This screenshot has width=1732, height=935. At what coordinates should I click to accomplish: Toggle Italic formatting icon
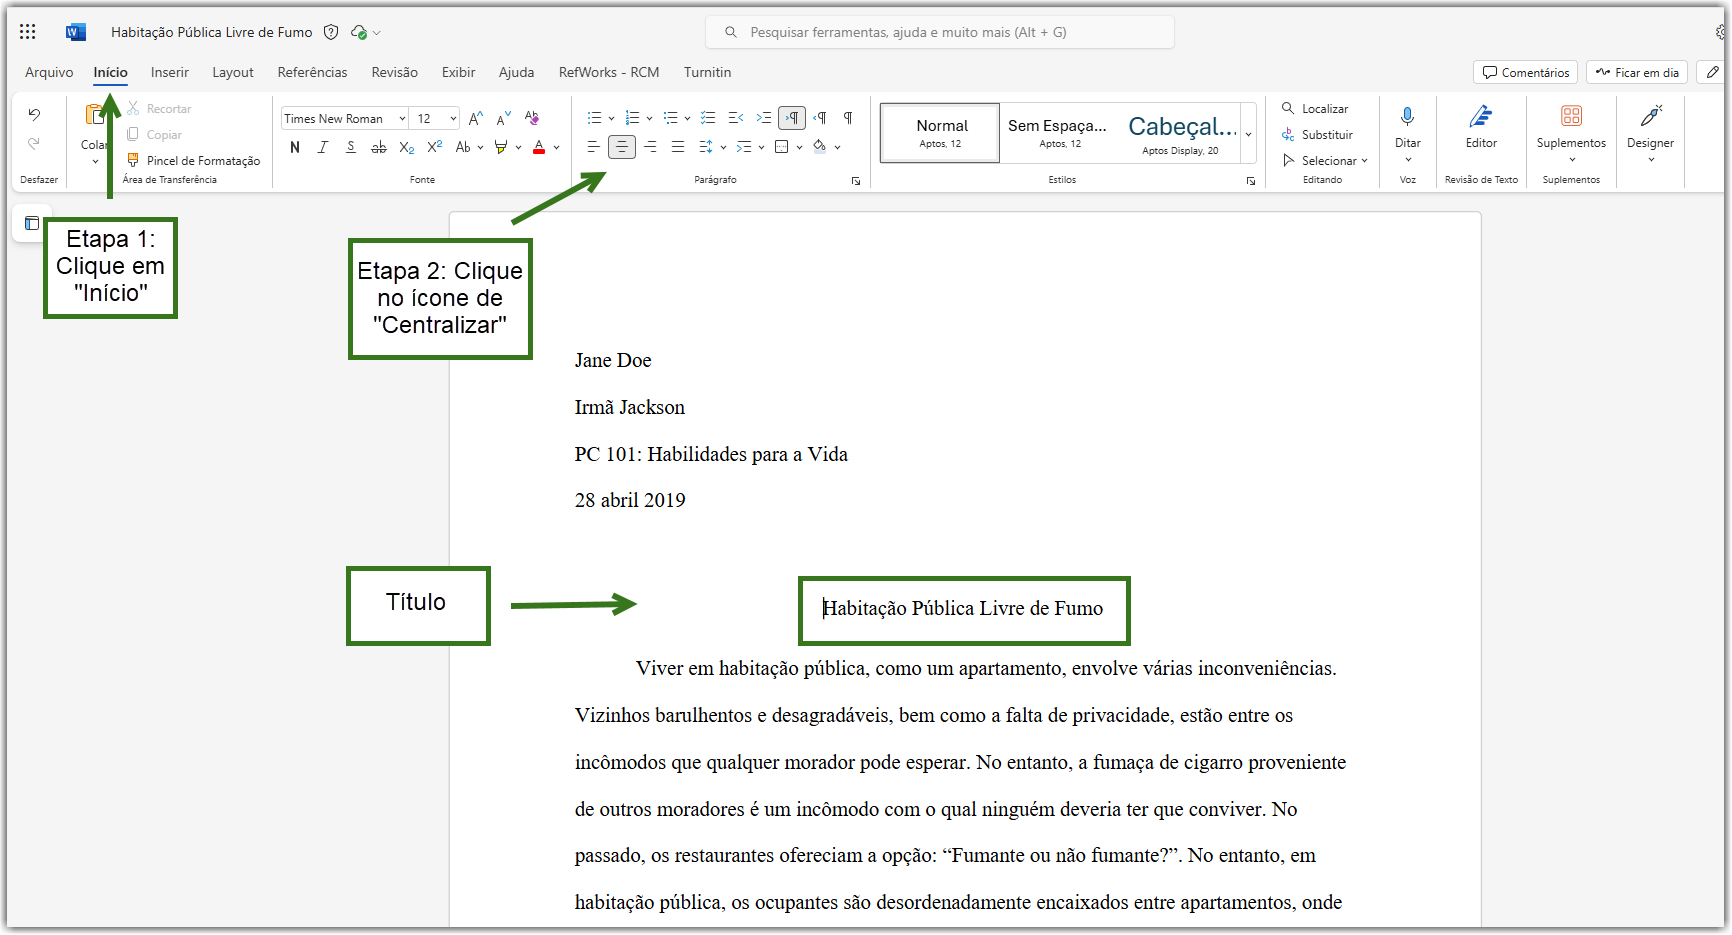[323, 147]
